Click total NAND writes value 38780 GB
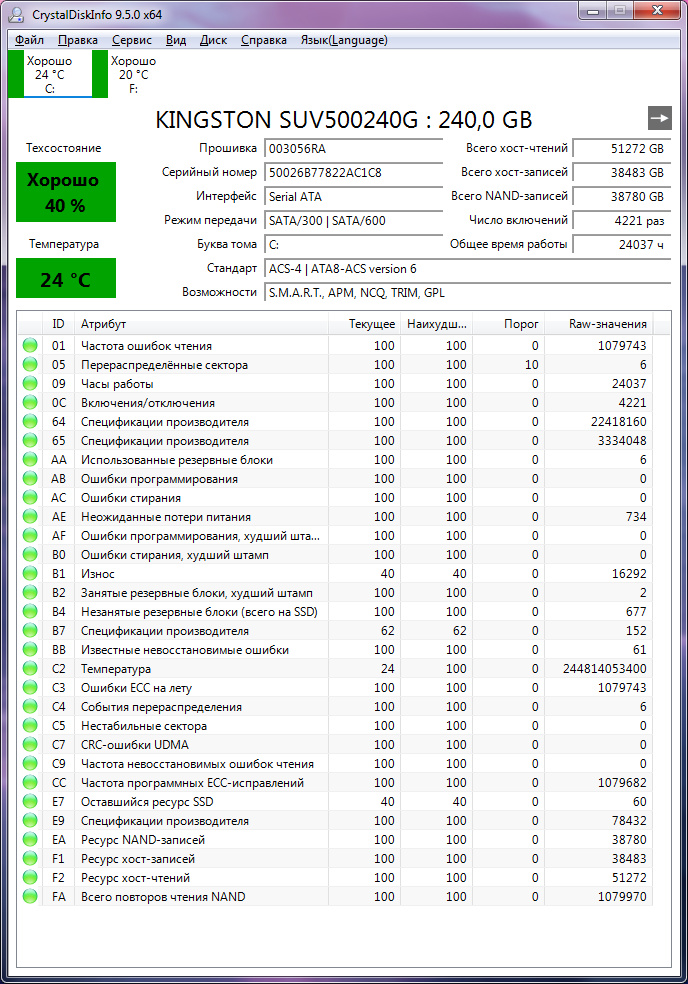 (622, 196)
